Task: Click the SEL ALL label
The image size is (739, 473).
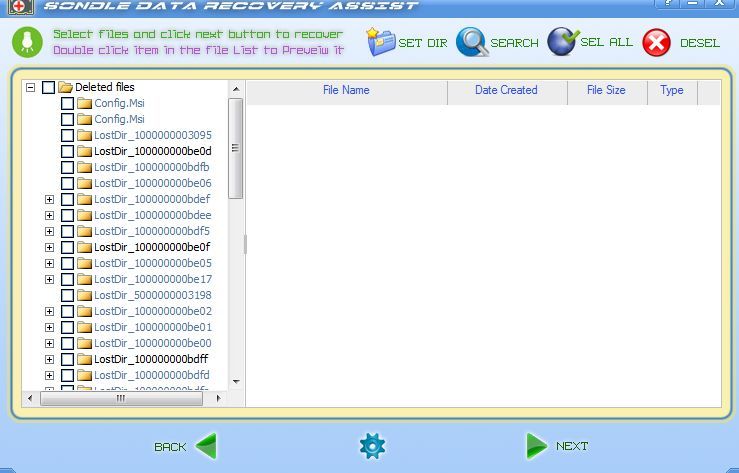Action: click(607, 42)
